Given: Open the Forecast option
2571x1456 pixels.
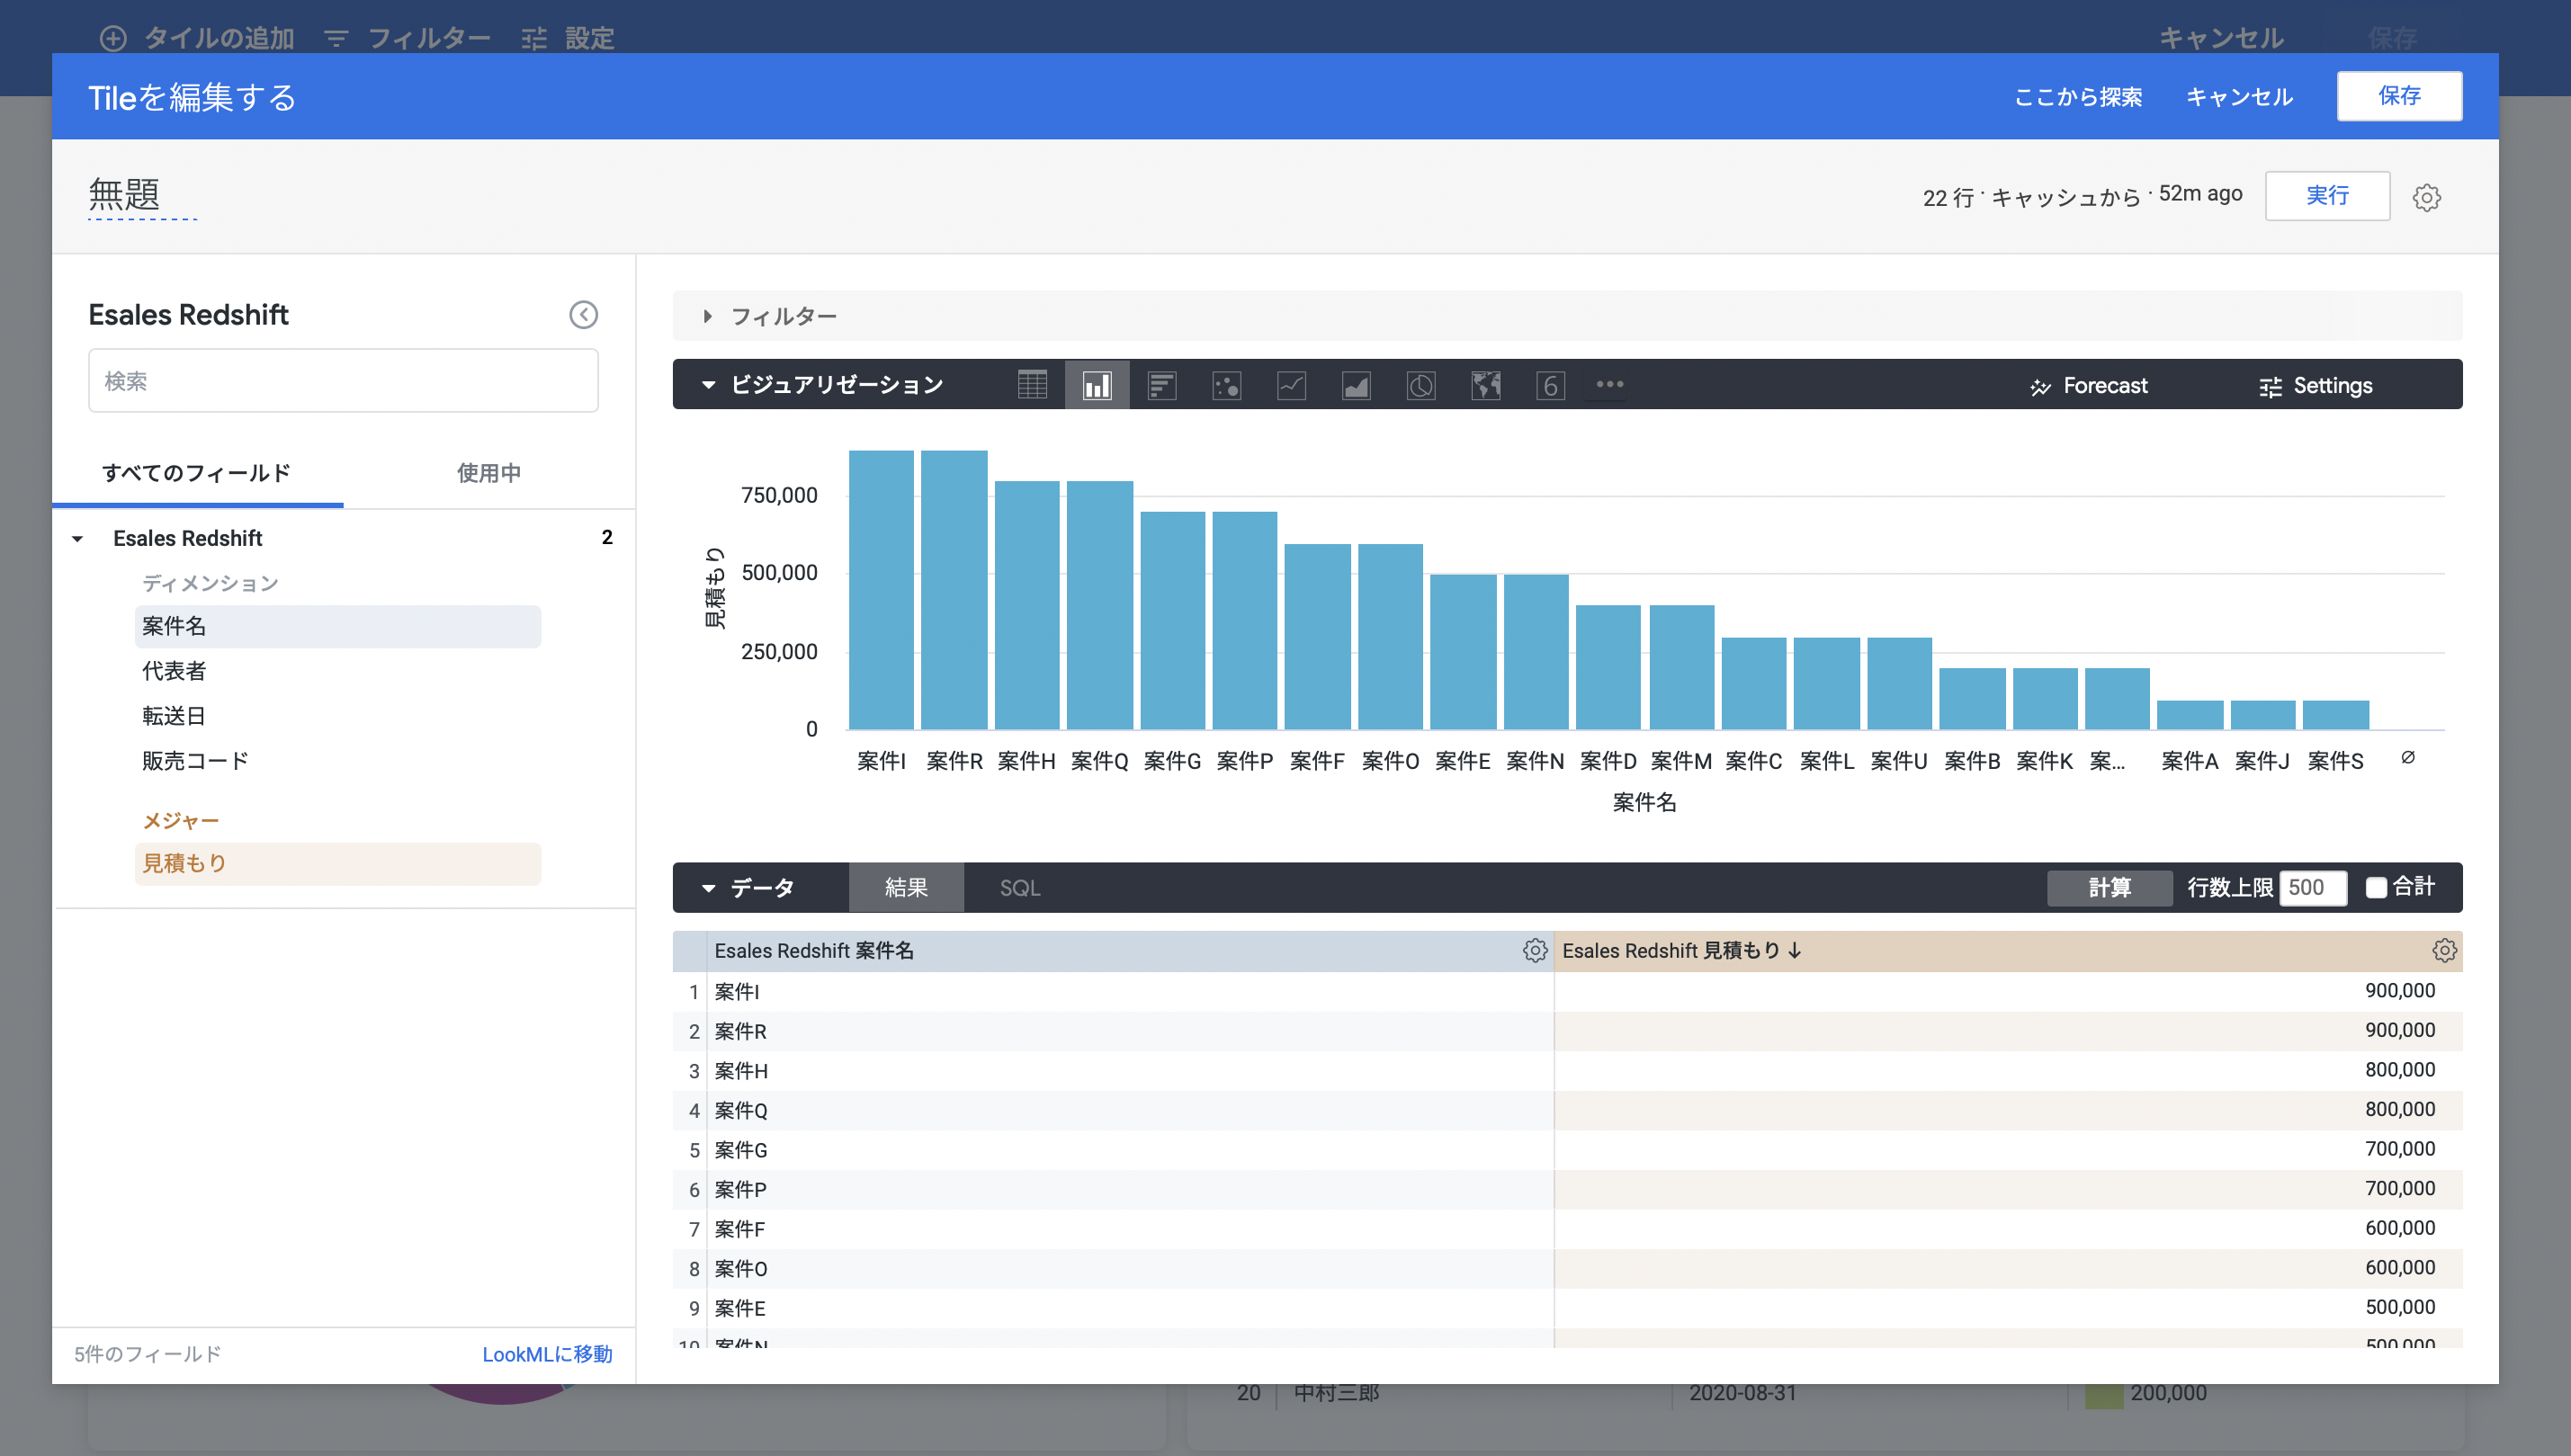Looking at the screenshot, I should coord(2088,386).
